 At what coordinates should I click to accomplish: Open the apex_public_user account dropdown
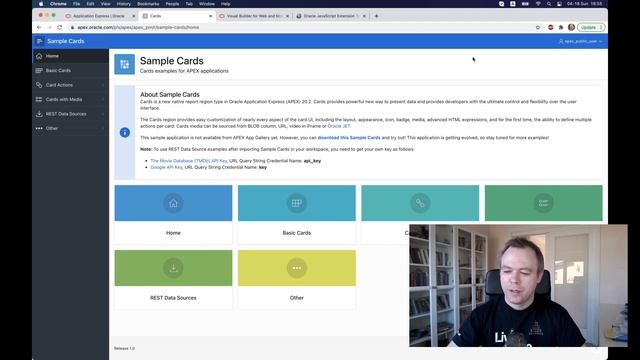(x=581, y=41)
